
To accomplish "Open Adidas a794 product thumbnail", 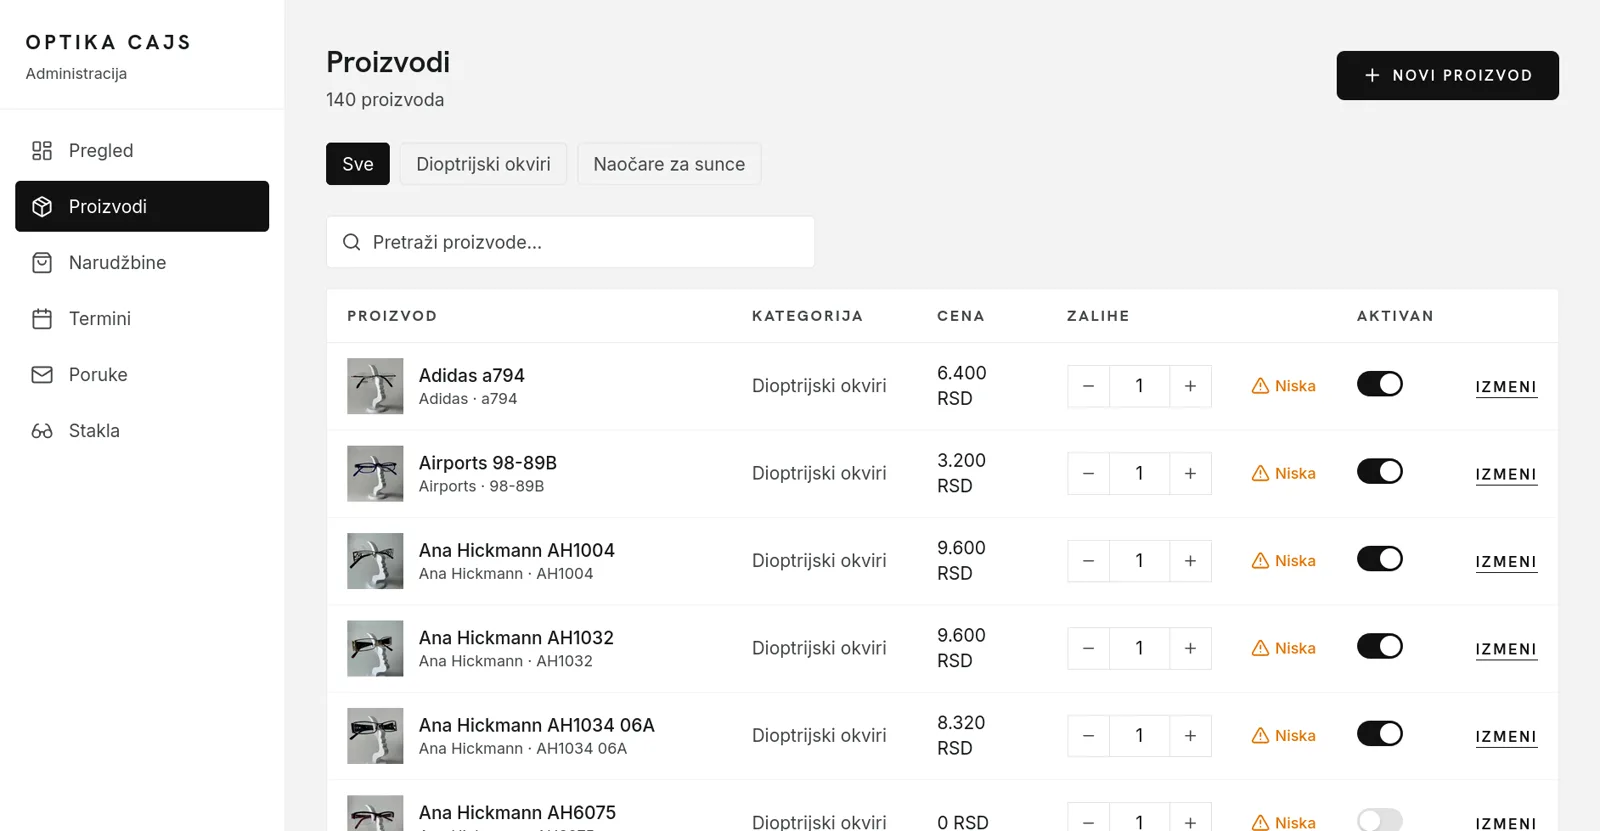I will pyautogui.click(x=375, y=386).
